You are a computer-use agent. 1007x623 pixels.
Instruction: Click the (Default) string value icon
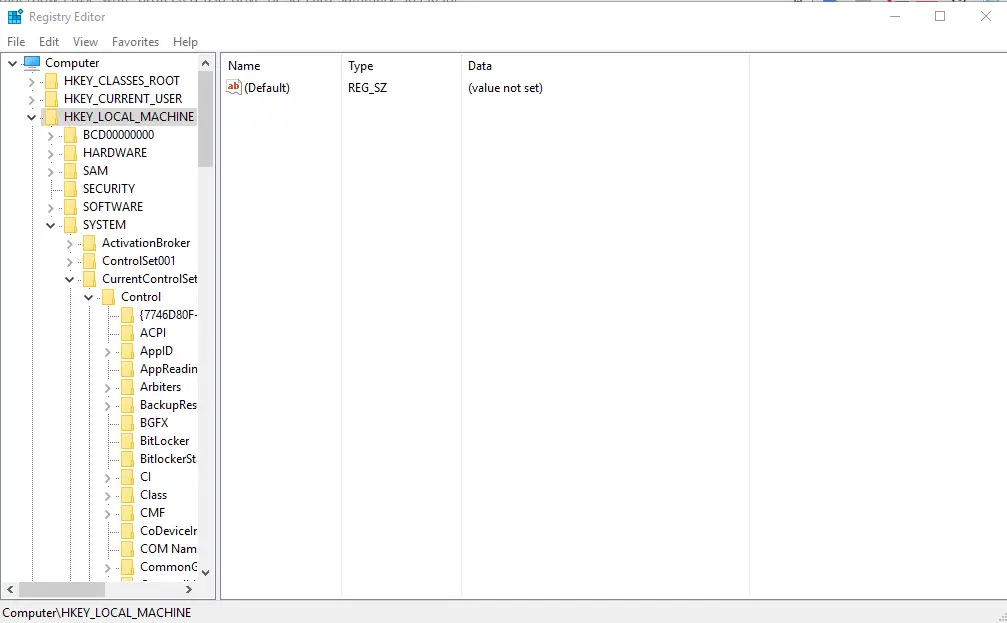(x=234, y=87)
